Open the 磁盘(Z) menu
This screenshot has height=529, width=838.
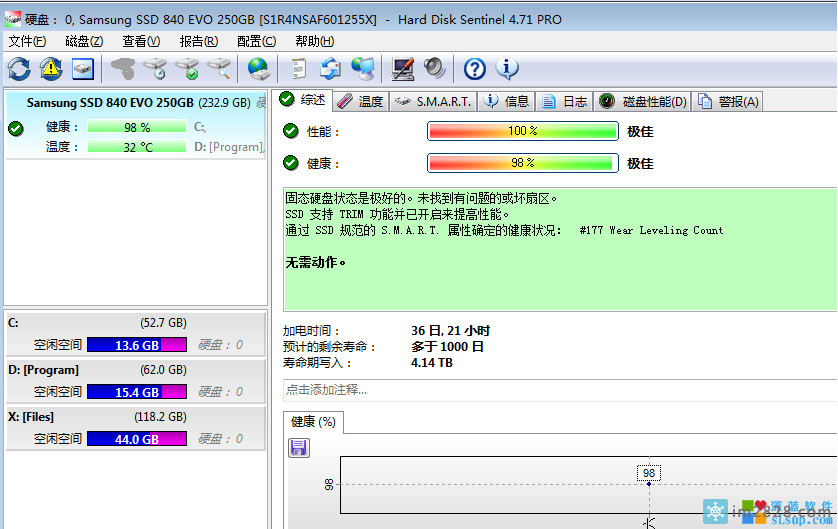pos(84,41)
